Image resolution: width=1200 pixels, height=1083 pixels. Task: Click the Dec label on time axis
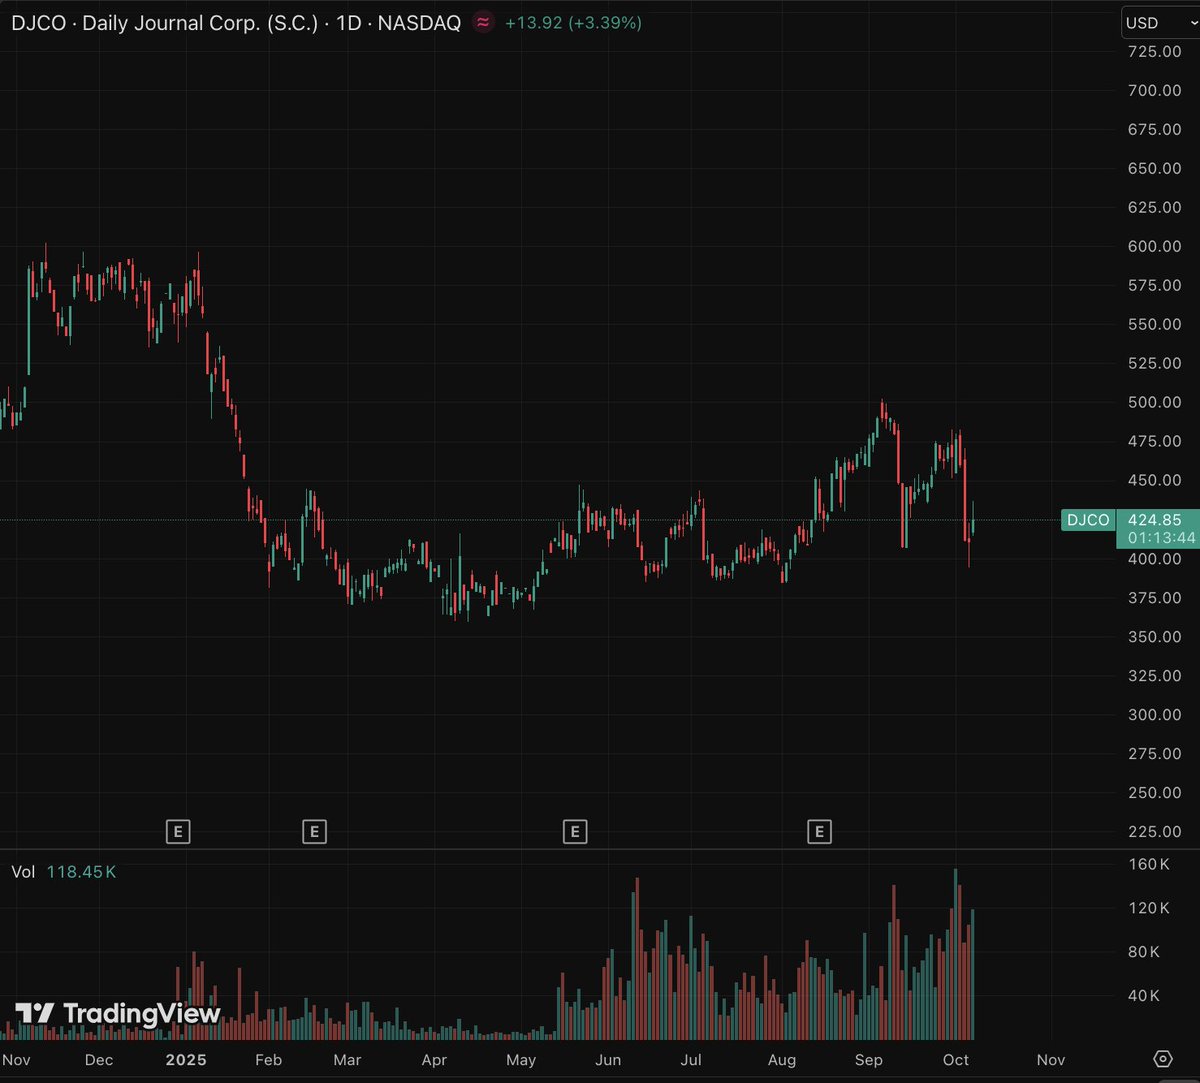click(99, 1060)
